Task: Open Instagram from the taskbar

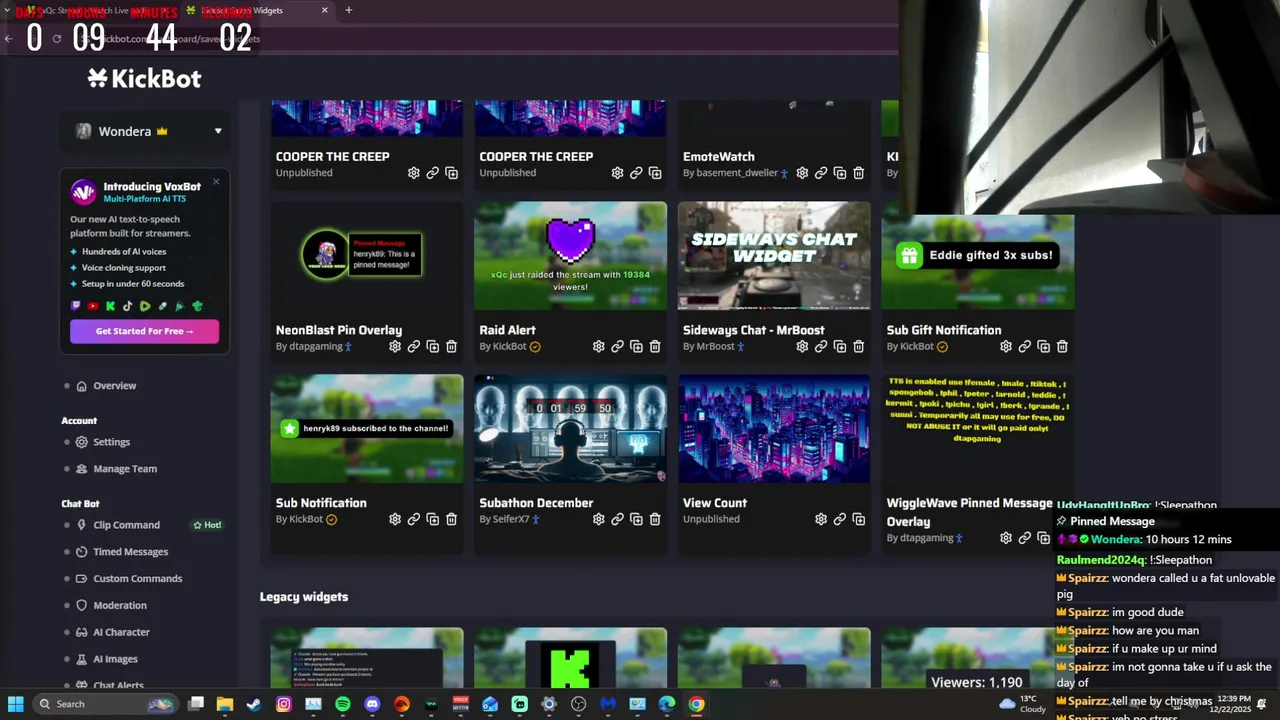Action: (x=284, y=704)
